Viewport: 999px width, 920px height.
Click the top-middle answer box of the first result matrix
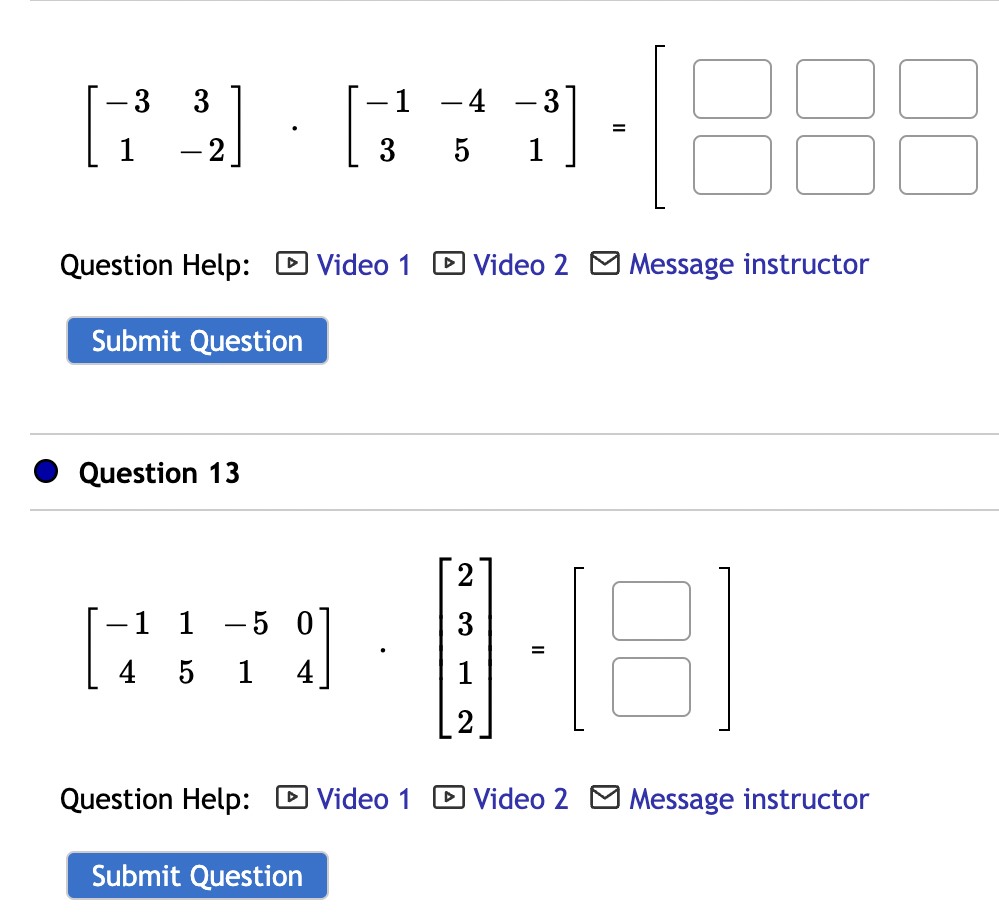pyautogui.click(x=835, y=89)
